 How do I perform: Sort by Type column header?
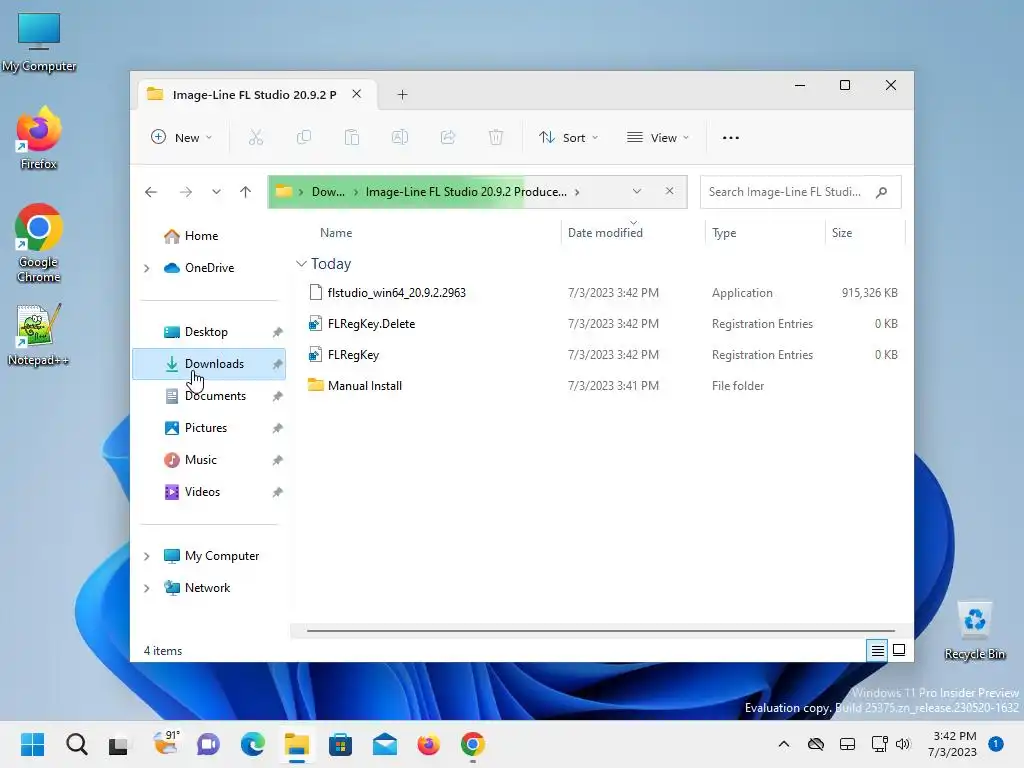(724, 233)
